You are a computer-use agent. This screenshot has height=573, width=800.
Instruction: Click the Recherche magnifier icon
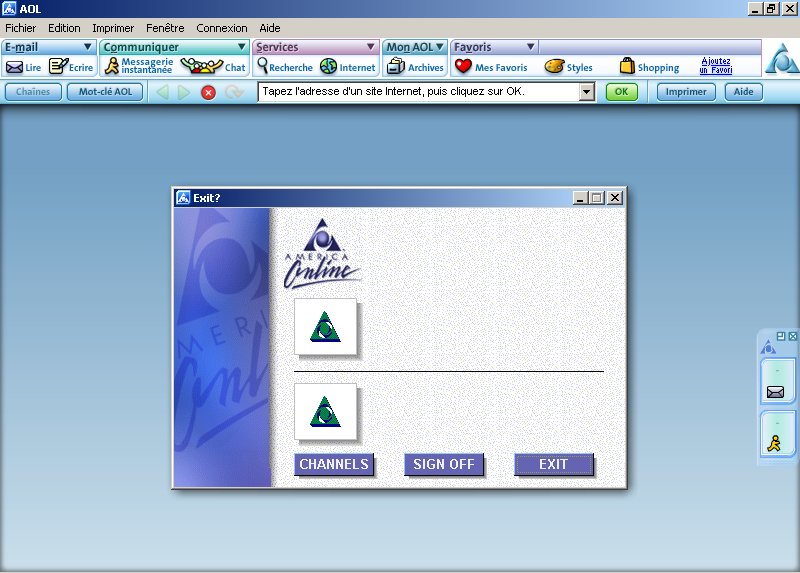262,66
